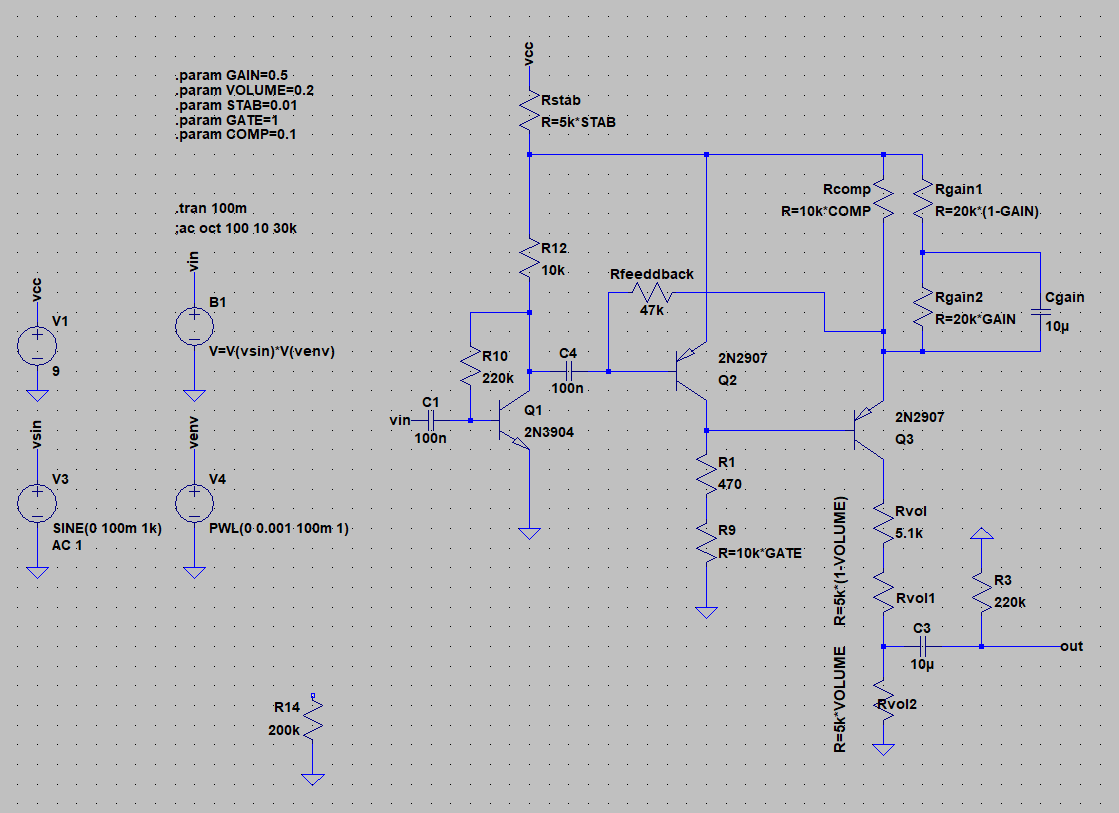Select the C4 capacitor symbol
The width and height of the screenshot is (1119, 813).
(x=569, y=371)
